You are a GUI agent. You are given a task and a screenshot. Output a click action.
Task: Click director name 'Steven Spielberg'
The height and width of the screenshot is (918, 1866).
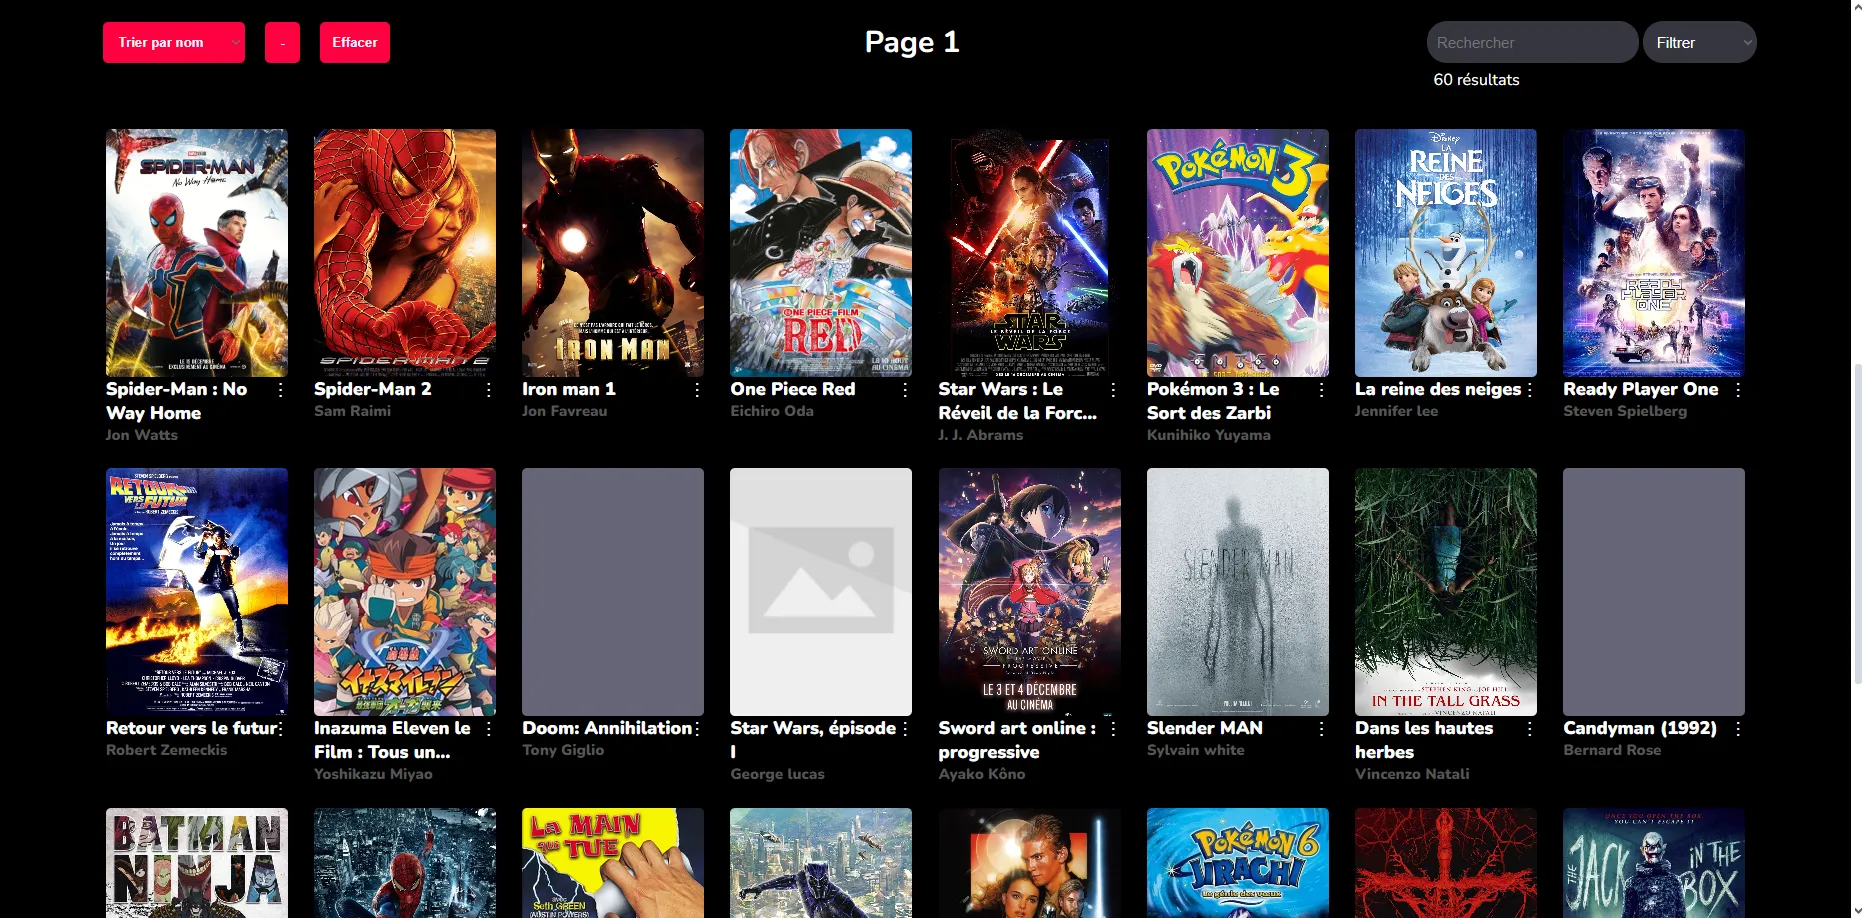[x=1625, y=411]
